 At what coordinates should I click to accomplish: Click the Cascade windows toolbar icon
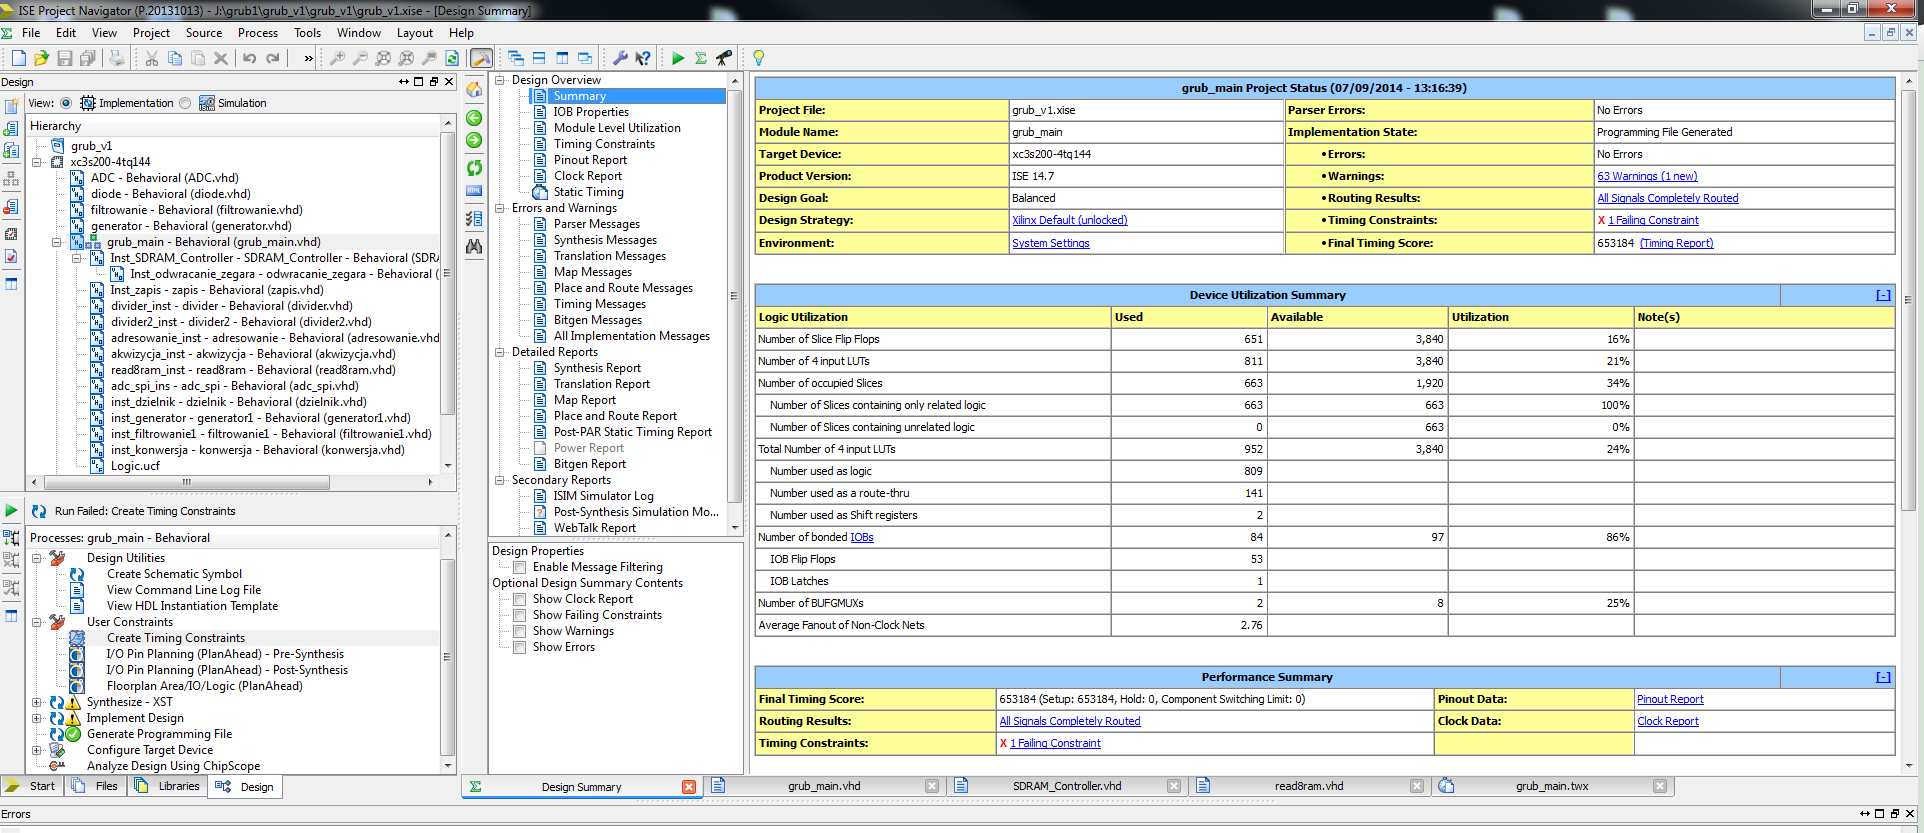[516, 58]
